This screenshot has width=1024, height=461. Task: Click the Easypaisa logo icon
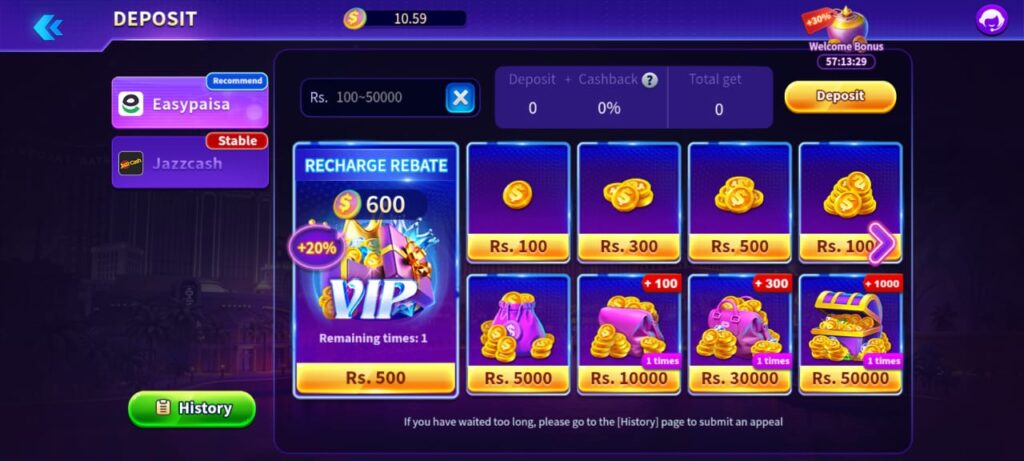pyautogui.click(x=131, y=104)
